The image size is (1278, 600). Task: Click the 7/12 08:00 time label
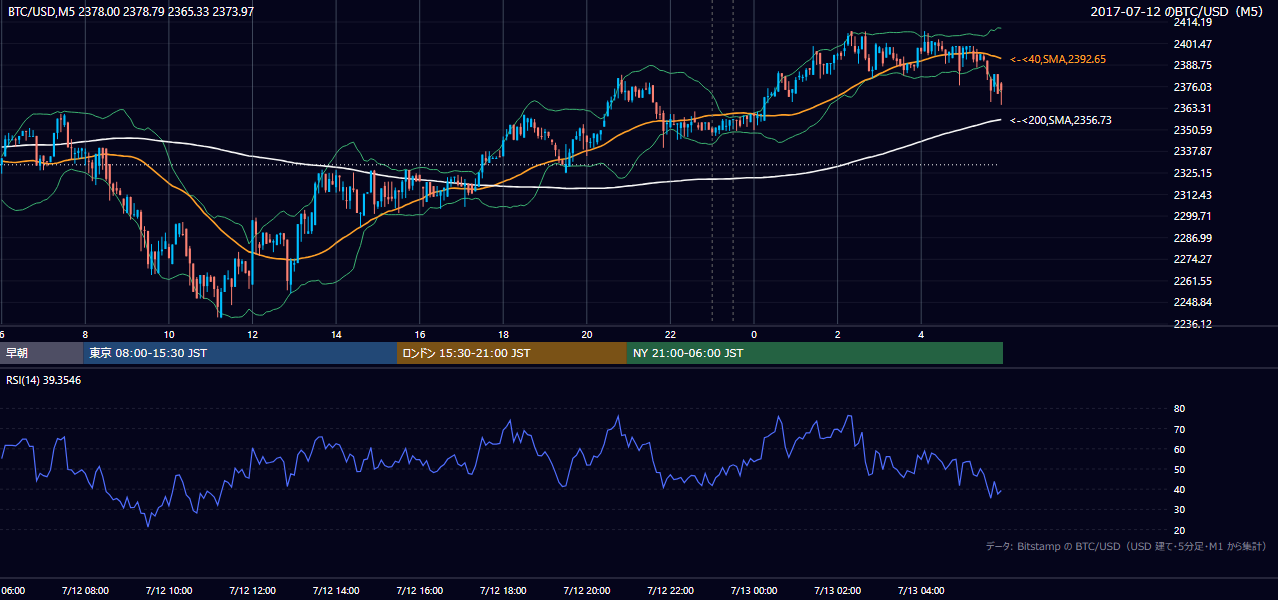pyautogui.click(x=85, y=591)
